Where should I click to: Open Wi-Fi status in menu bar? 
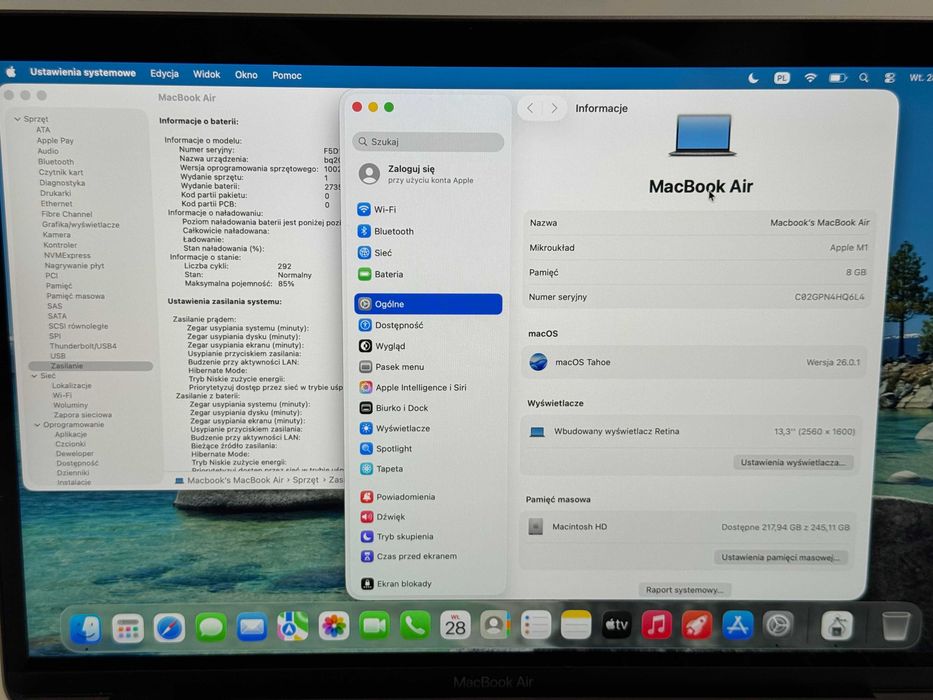pyautogui.click(x=810, y=78)
